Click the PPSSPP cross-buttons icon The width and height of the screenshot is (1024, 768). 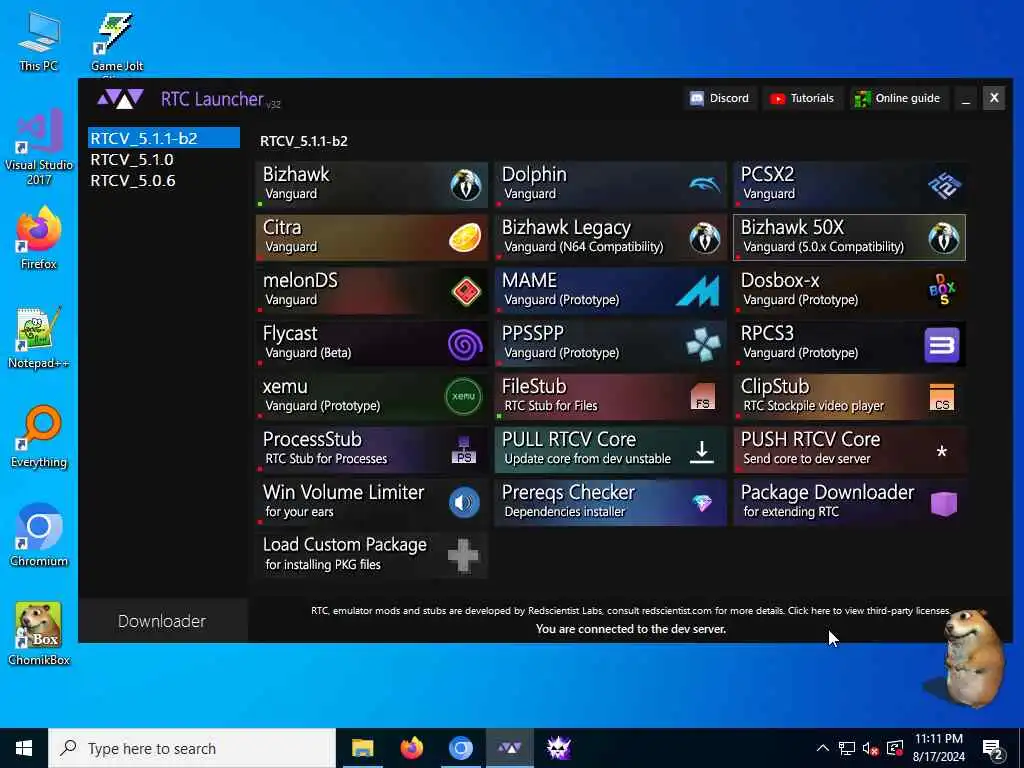[x=703, y=344]
